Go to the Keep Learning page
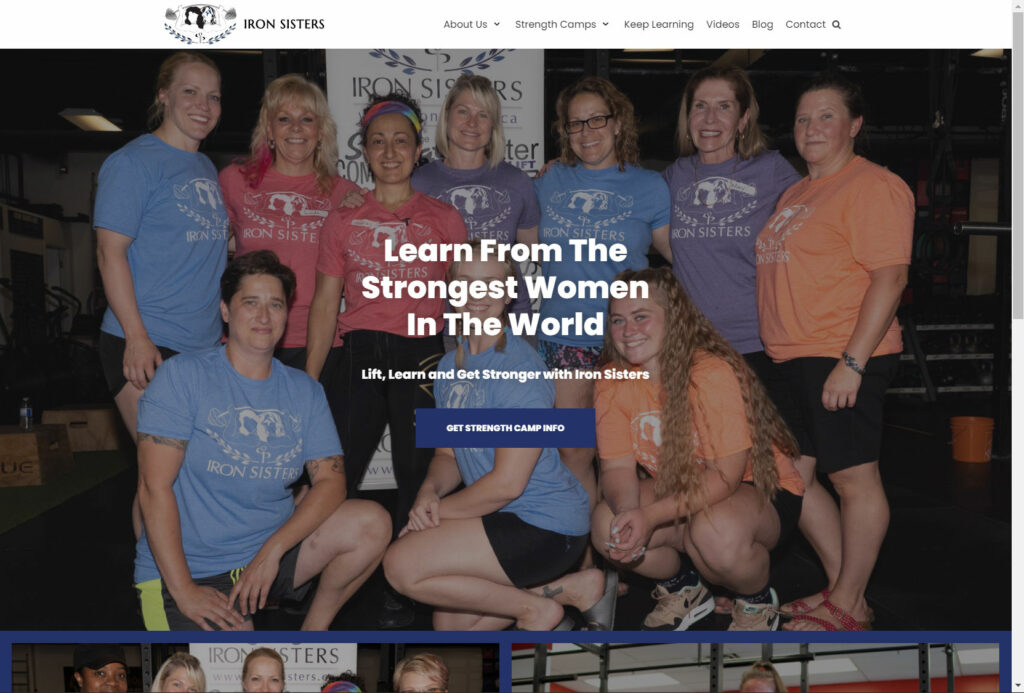 pyautogui.click(x=658, y=24)
